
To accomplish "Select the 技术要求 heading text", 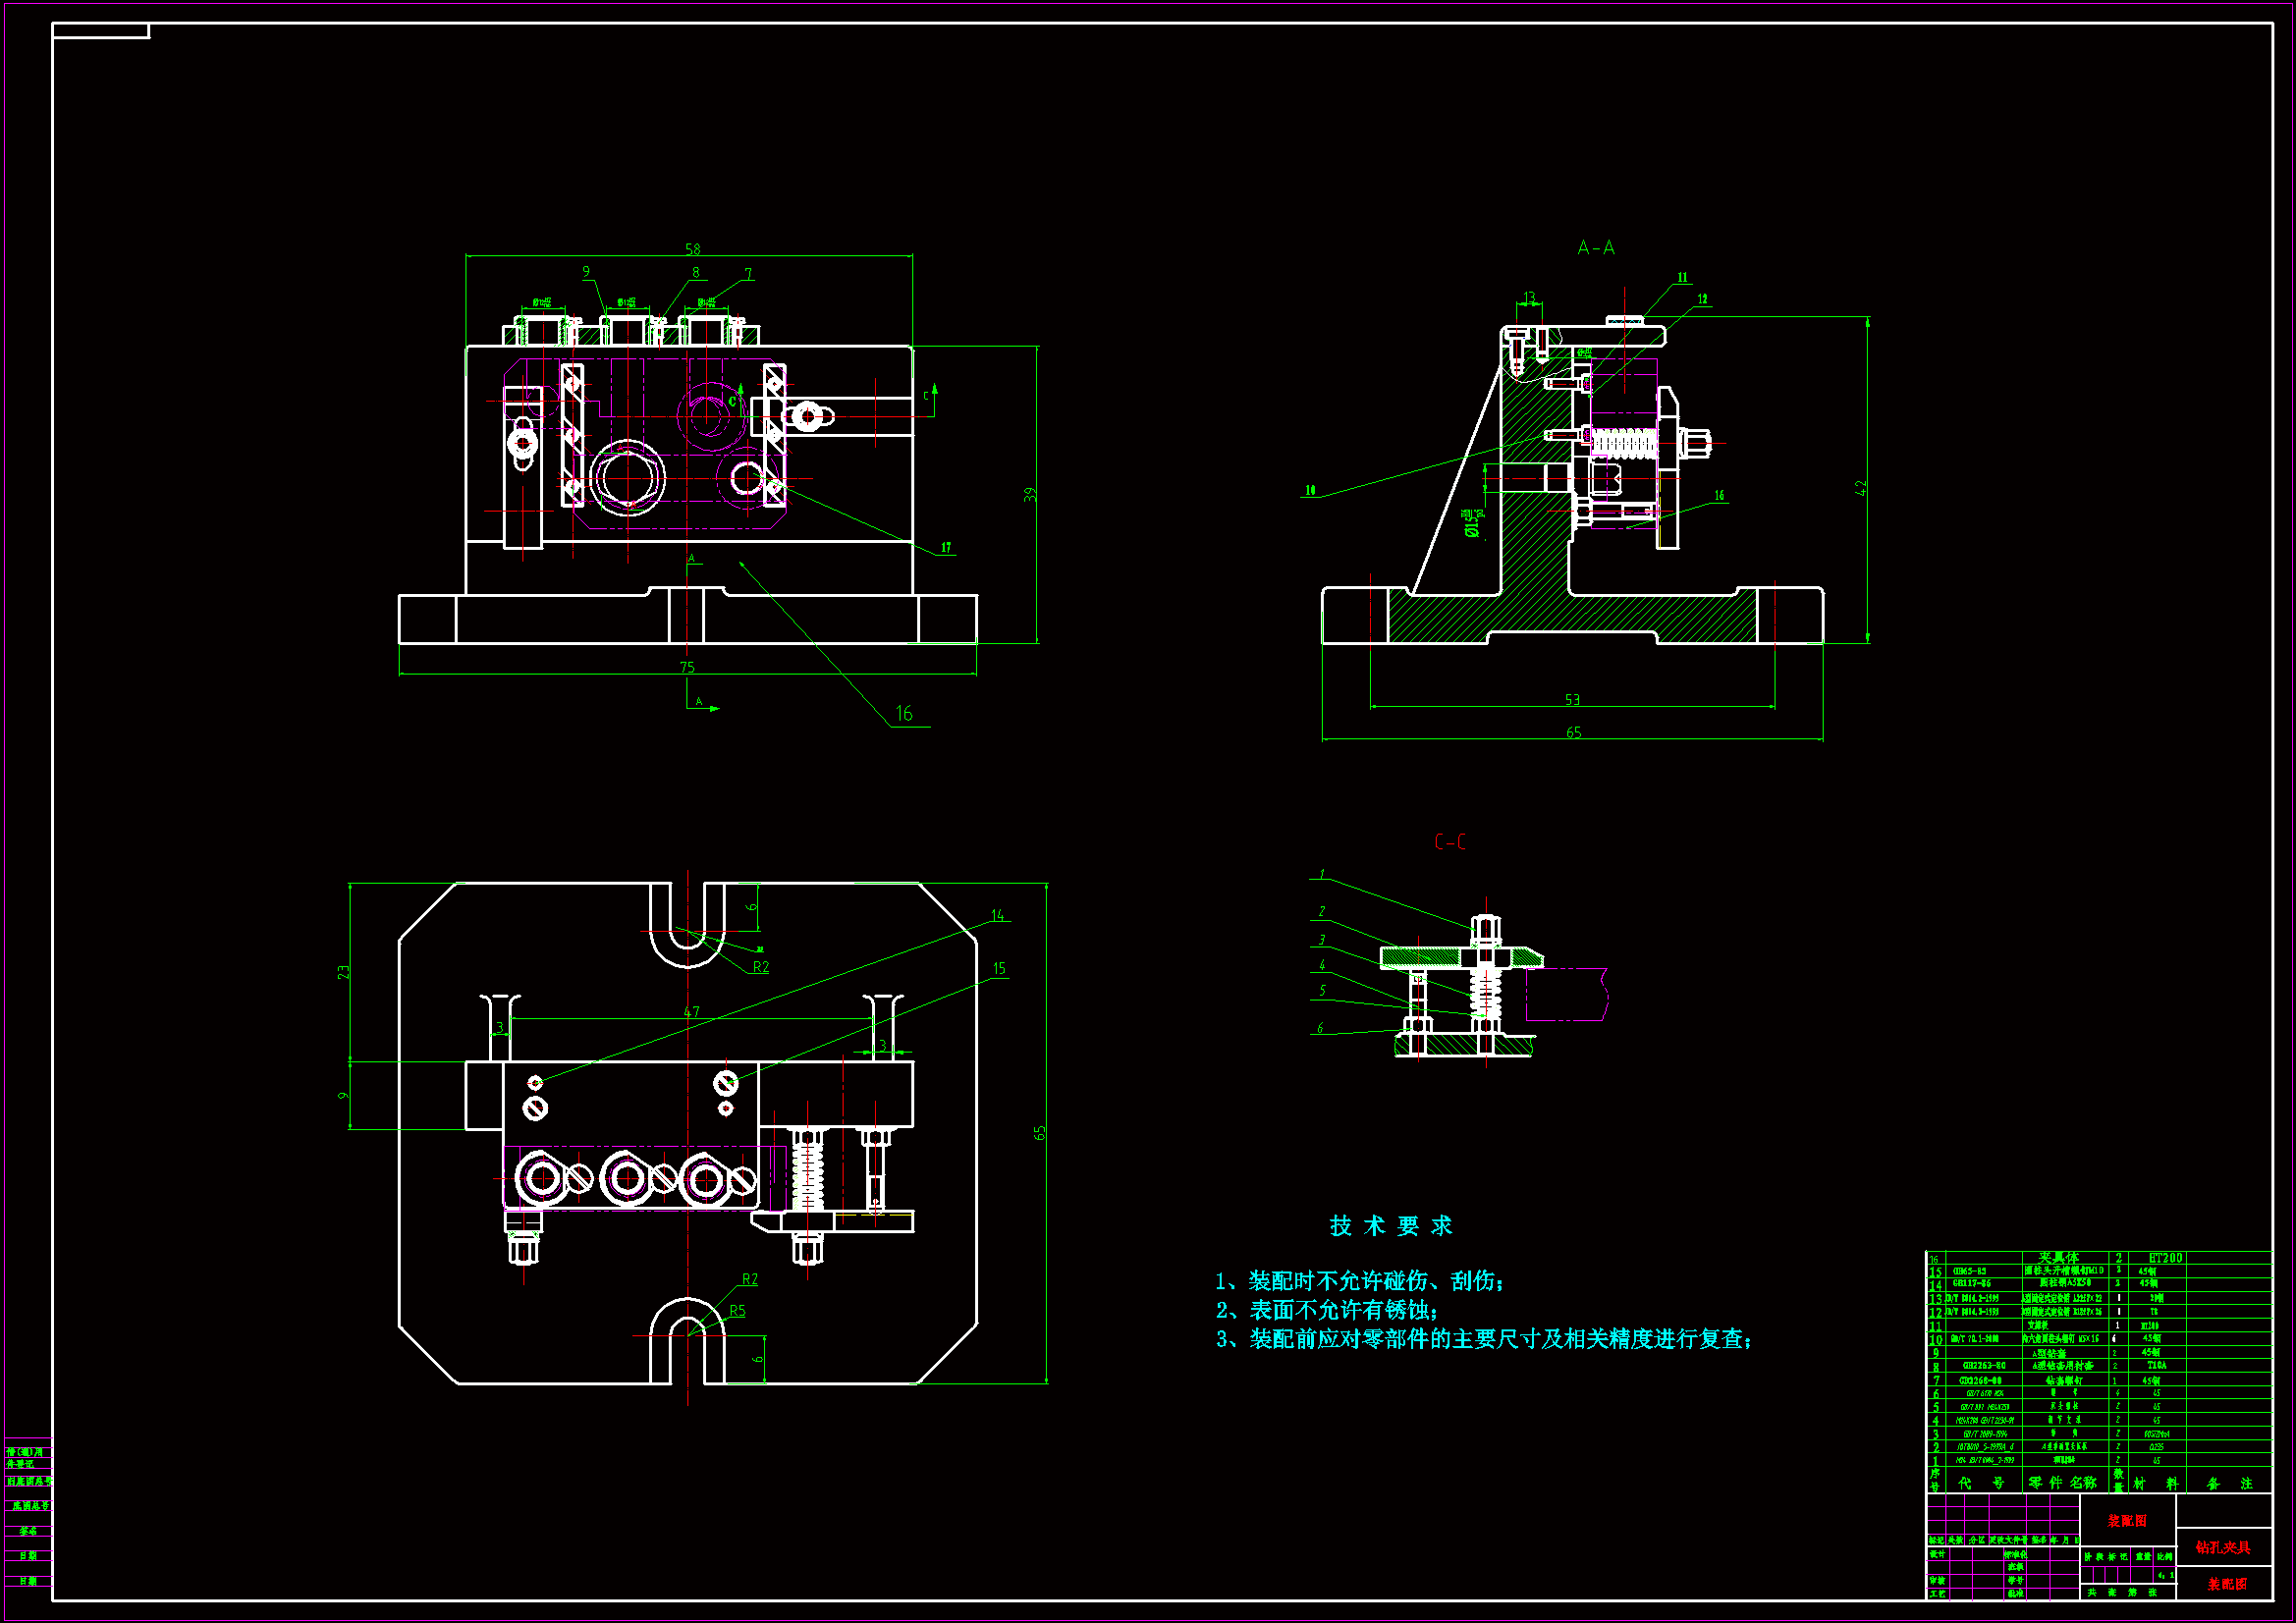I will [1390, 1226].
